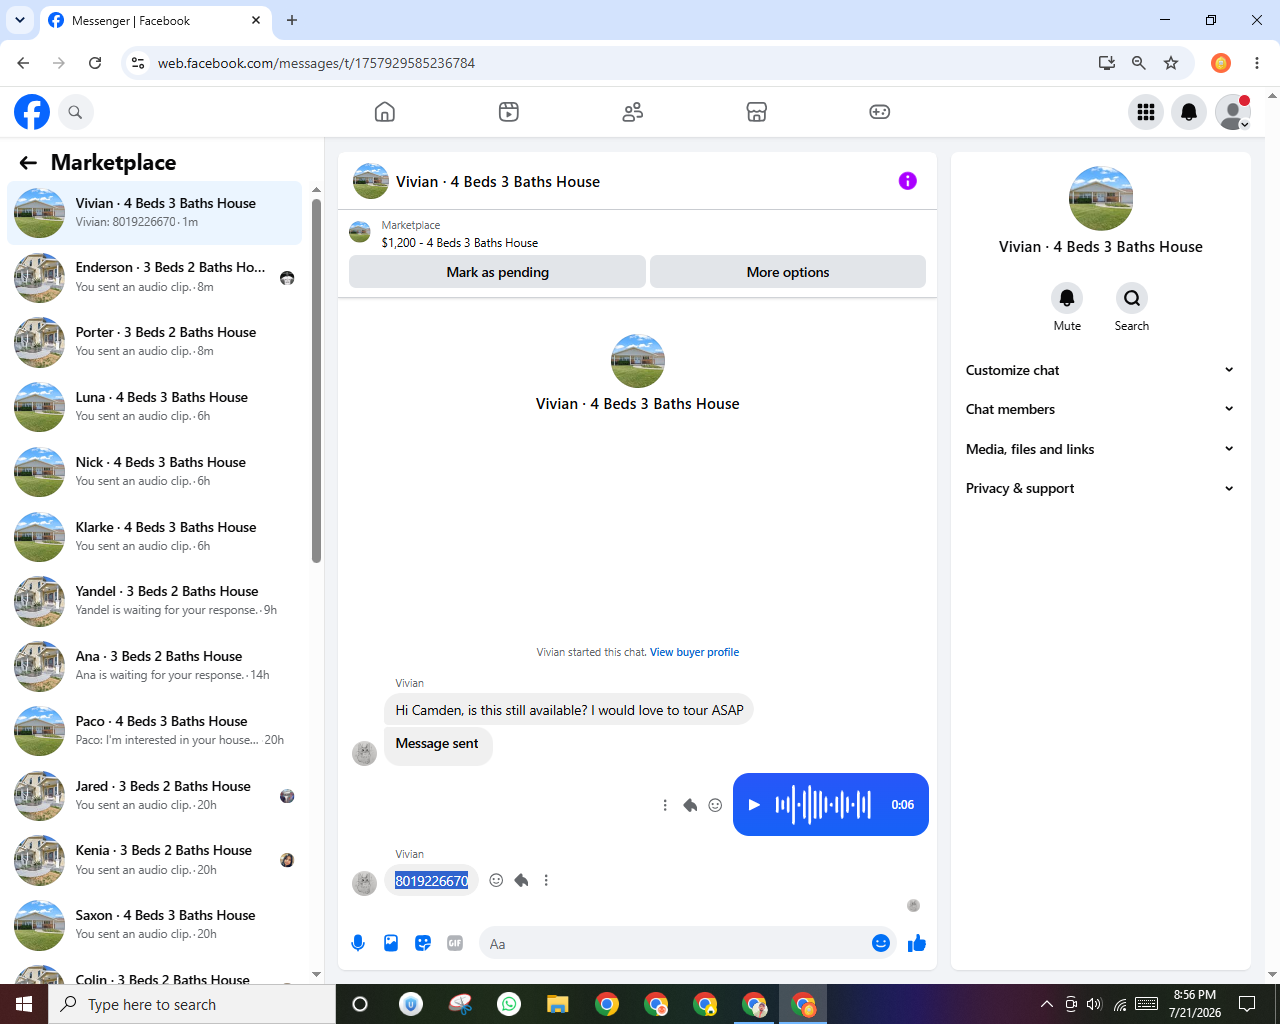Click the back arrow beside Marketplace
1280x1024 pixels.
[28, 163]
